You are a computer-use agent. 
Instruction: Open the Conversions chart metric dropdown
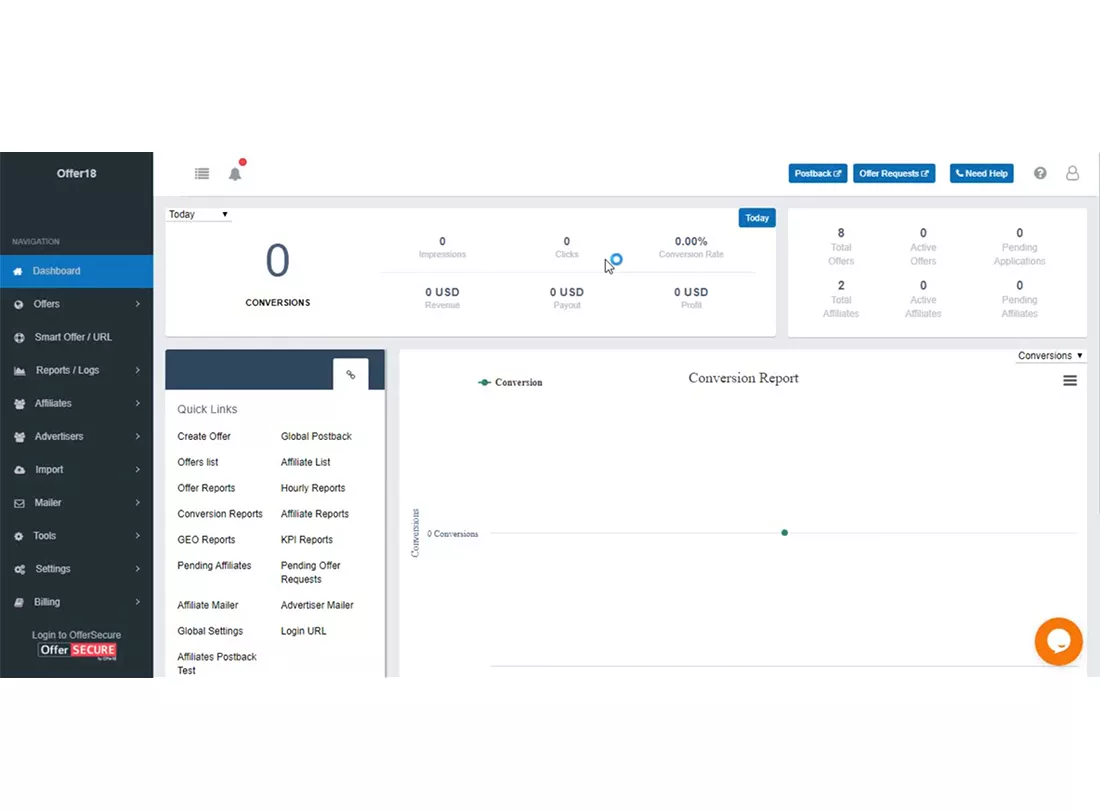(1049, 356)
